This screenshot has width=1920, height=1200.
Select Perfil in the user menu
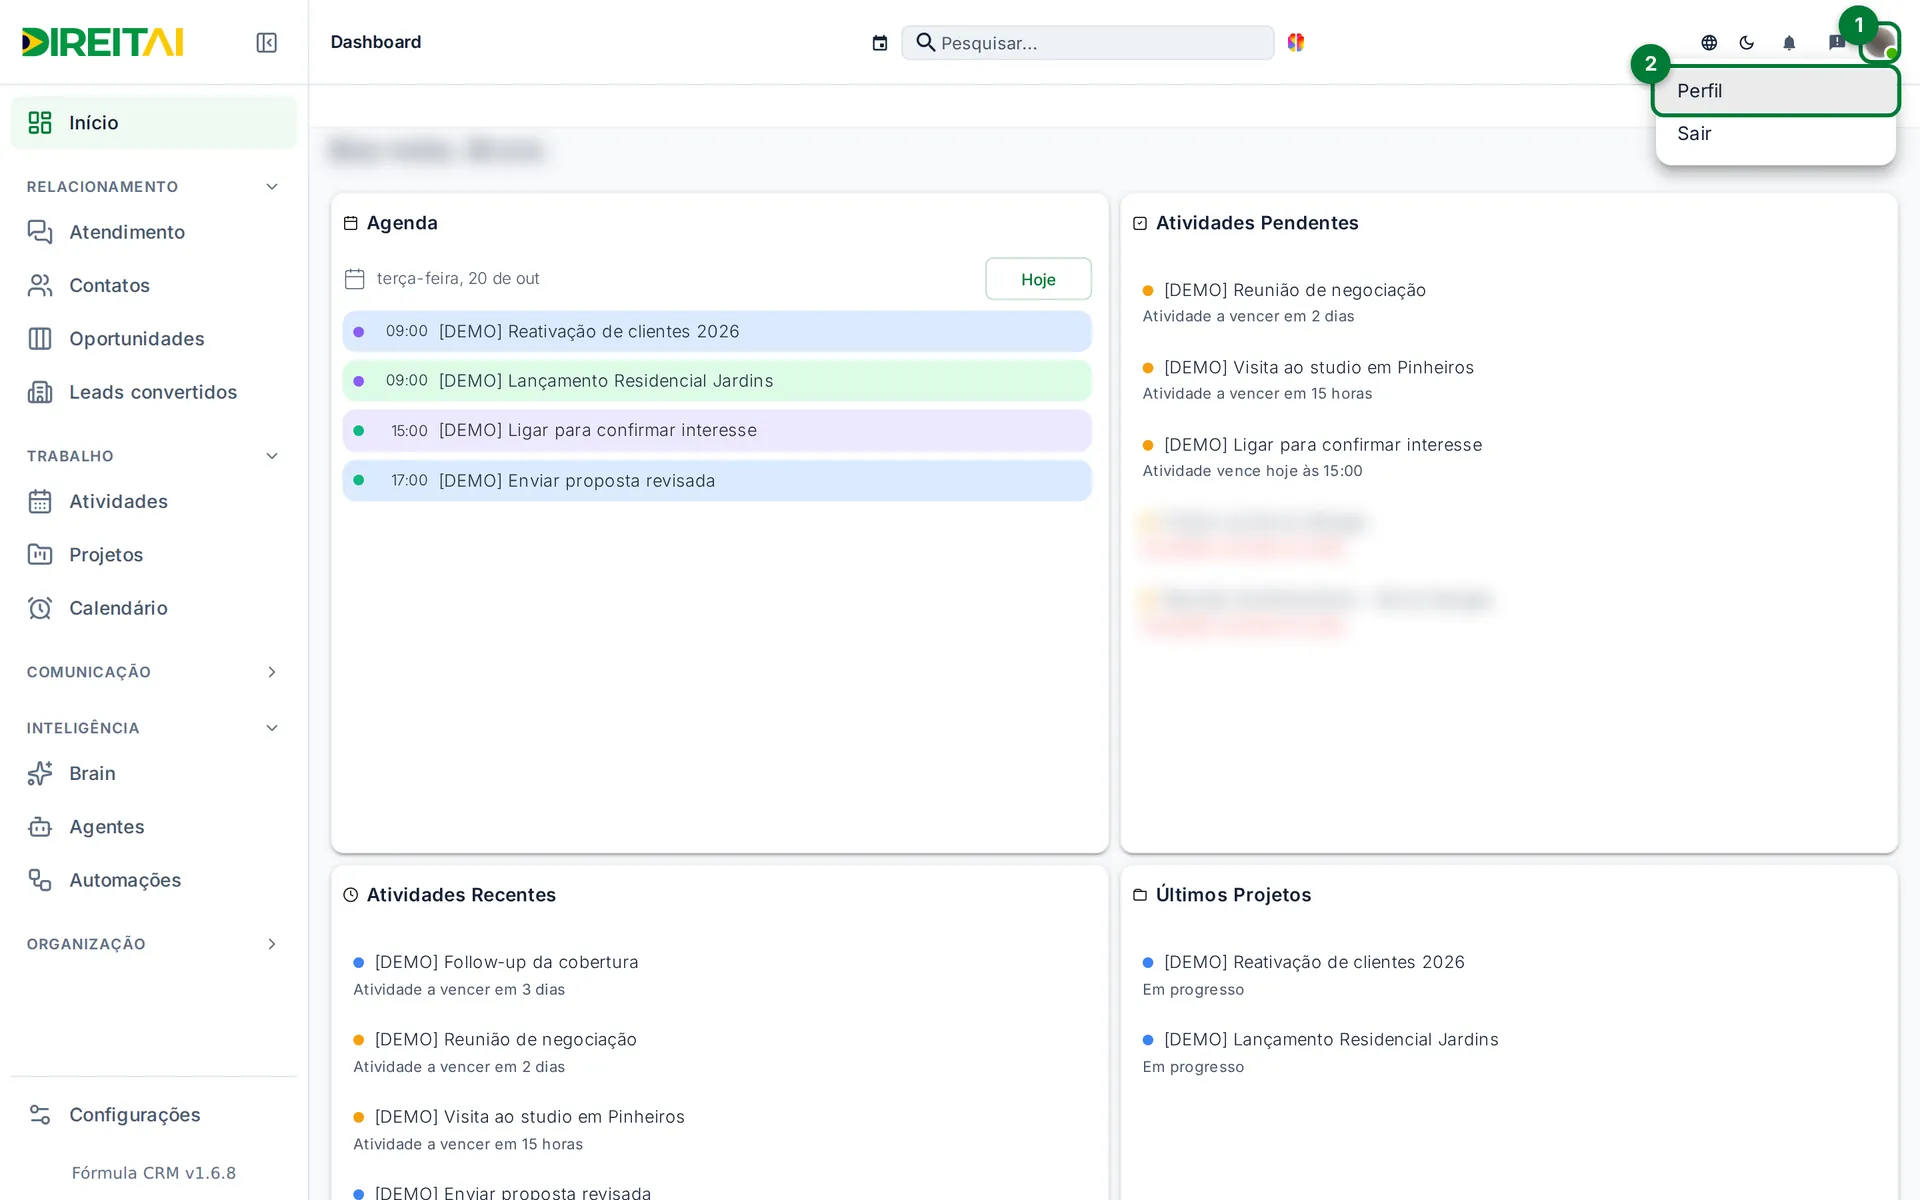pos(1775,91)
